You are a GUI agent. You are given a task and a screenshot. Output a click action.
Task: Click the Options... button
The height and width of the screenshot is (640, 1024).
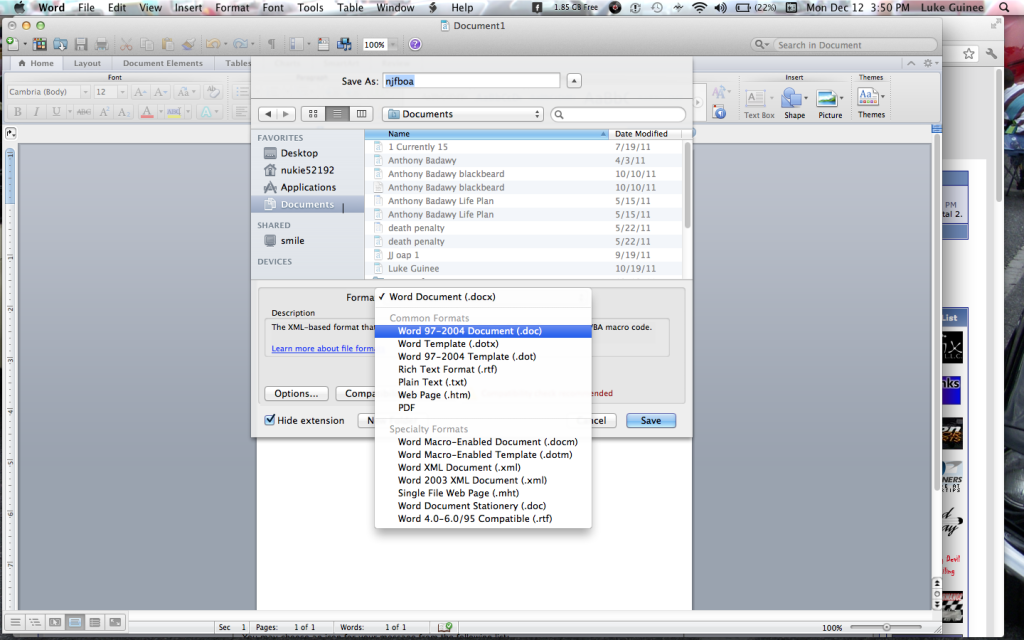pos(296,394)
